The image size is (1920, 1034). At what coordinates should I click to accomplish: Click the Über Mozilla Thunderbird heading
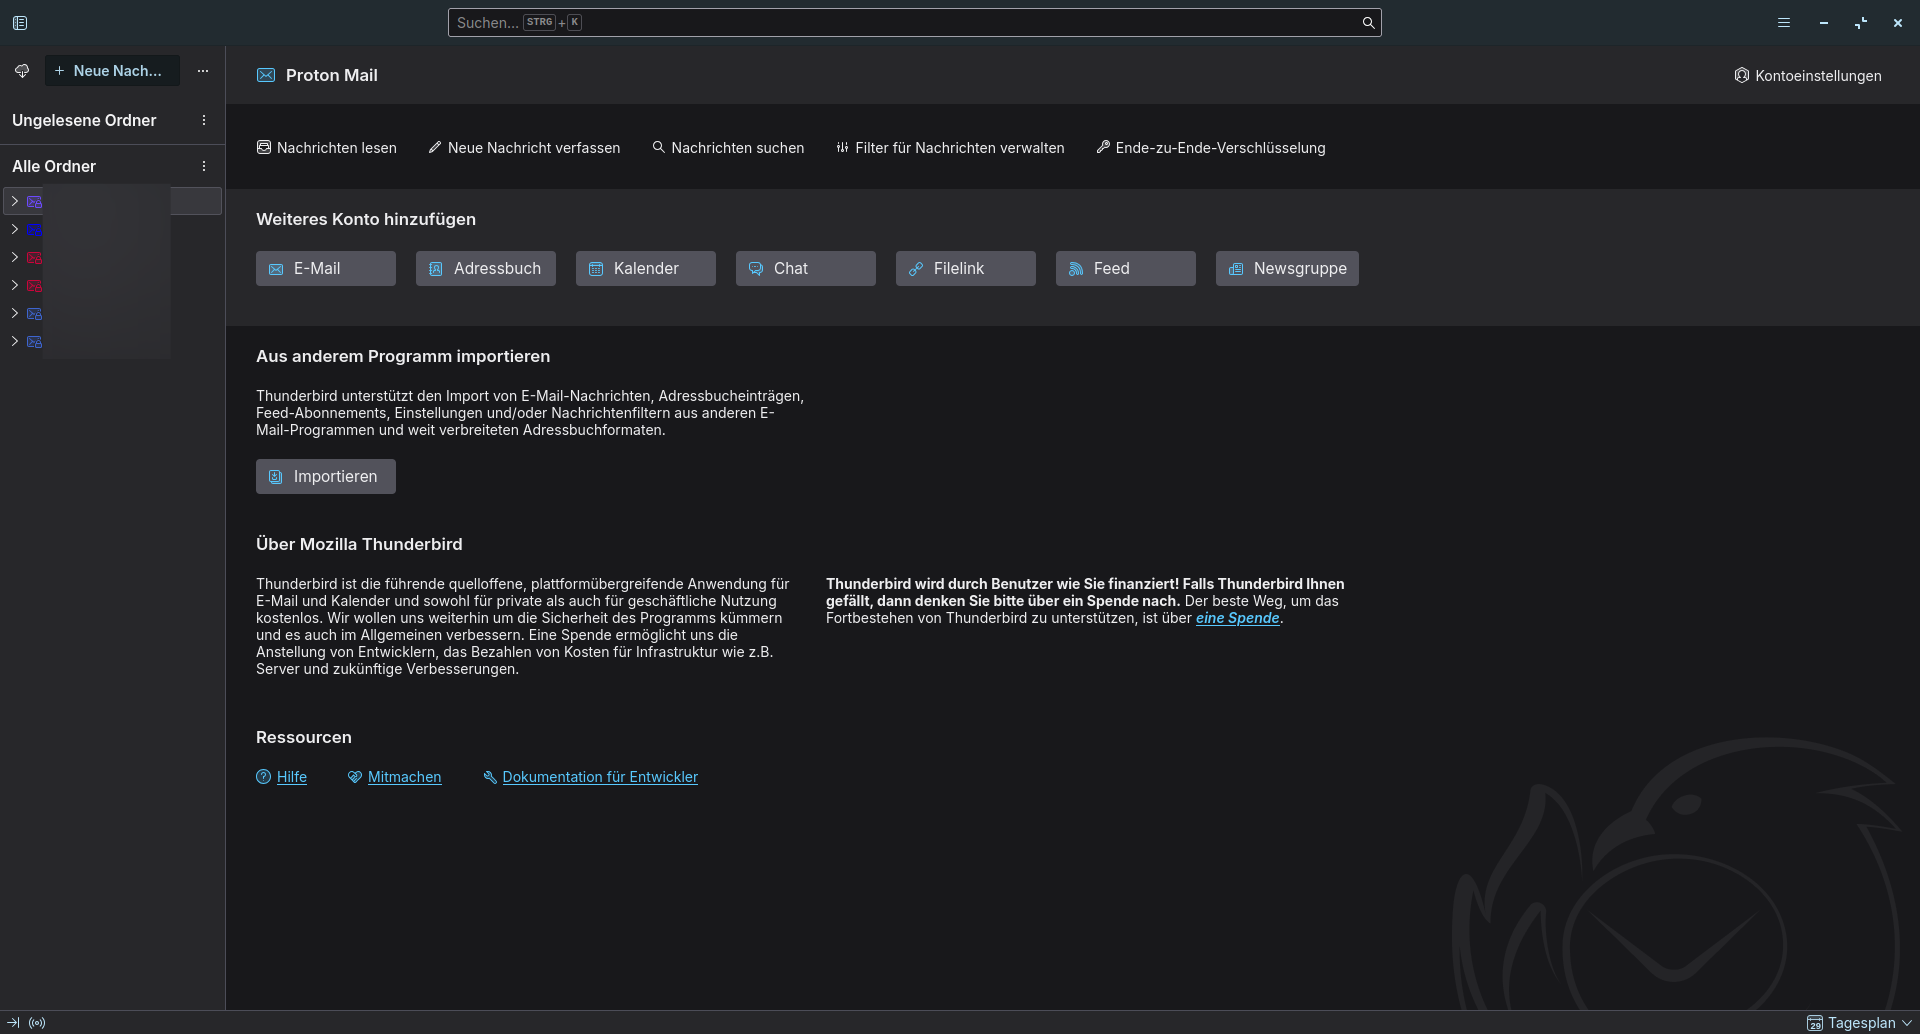[x=359, y=544]
